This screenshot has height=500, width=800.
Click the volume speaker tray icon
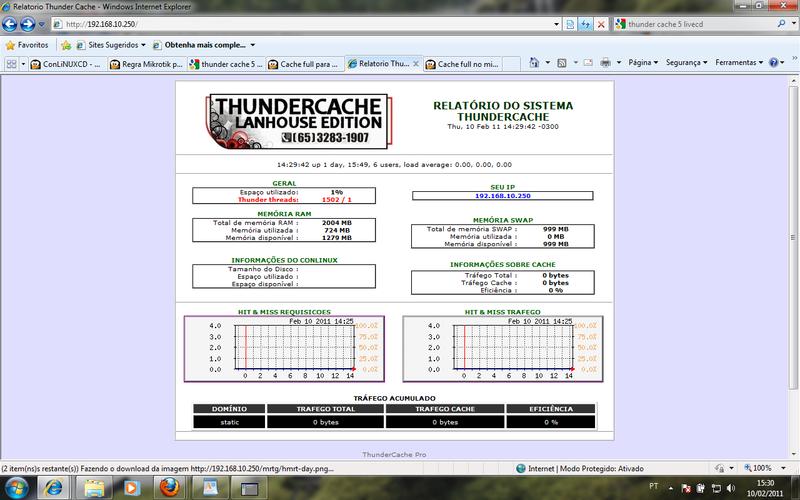[731, 488]
